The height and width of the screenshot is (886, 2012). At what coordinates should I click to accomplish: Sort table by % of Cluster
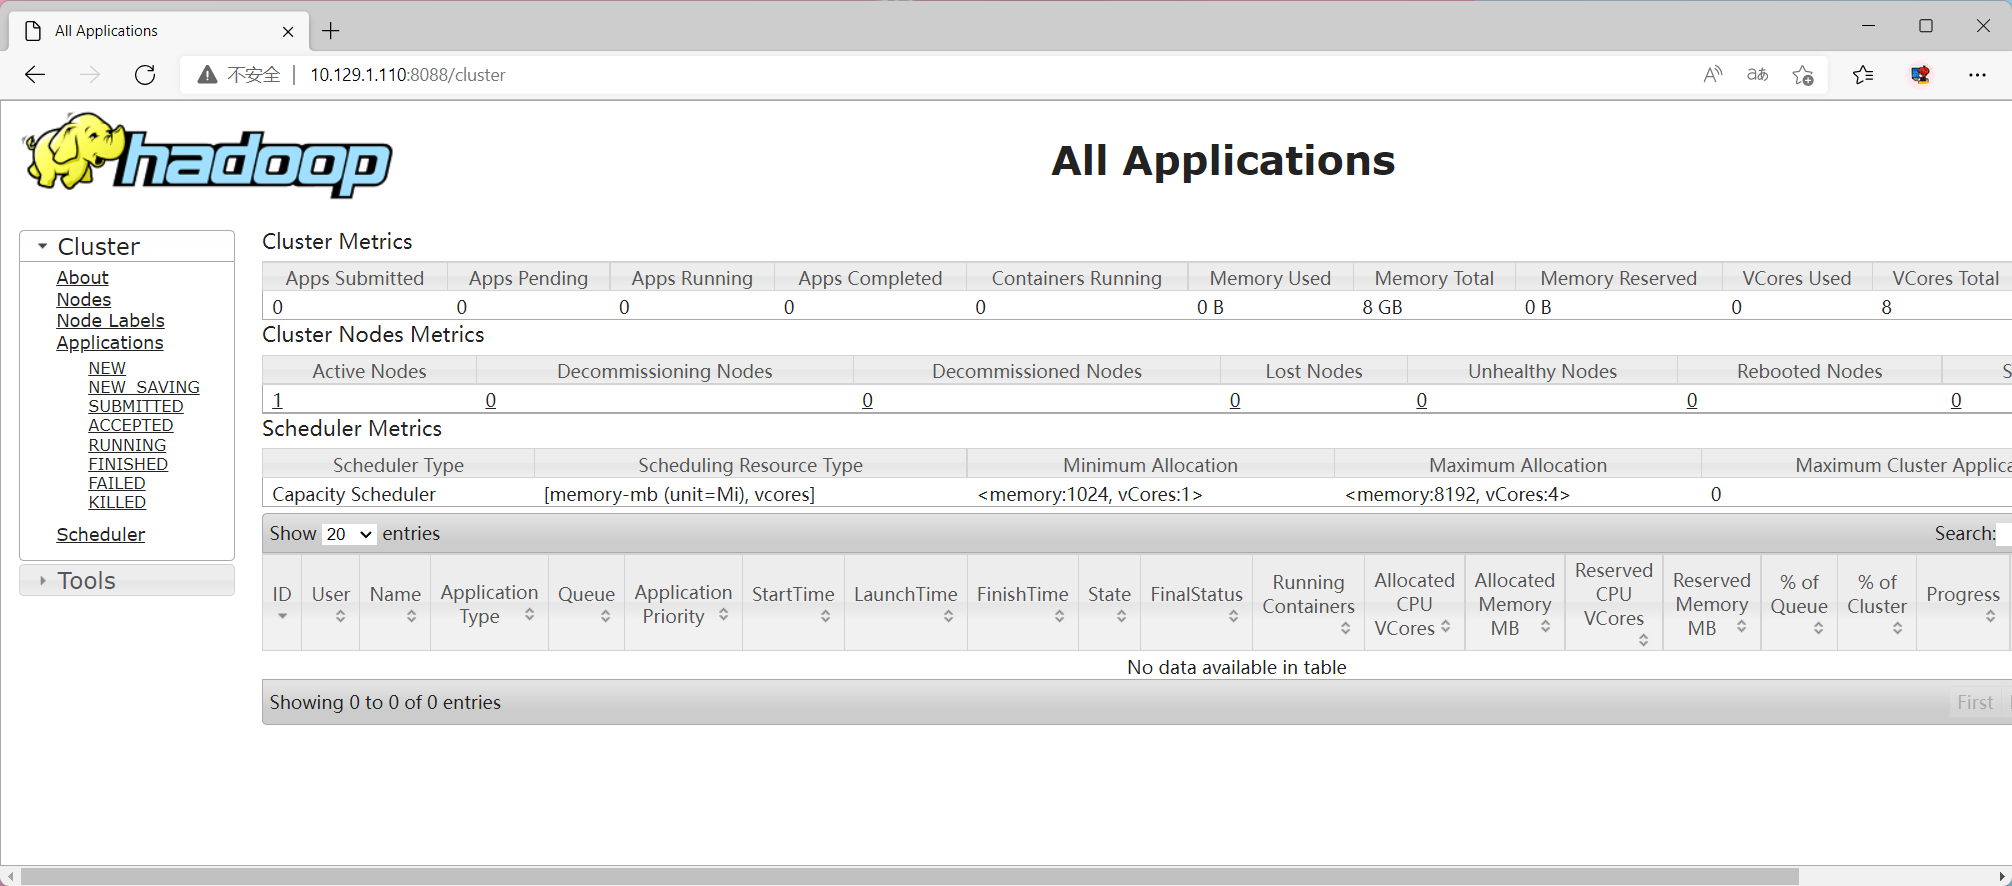1877,602
